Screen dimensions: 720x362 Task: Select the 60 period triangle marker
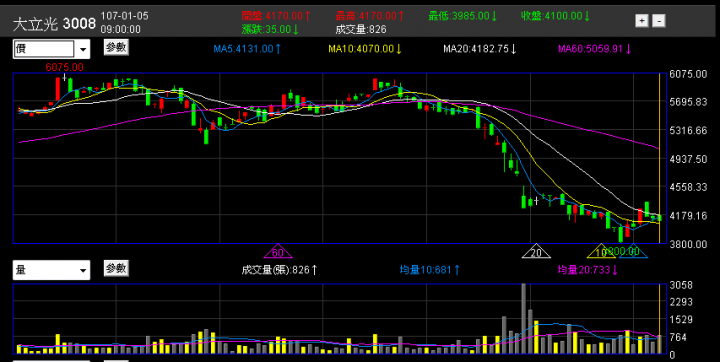(277, 252)
